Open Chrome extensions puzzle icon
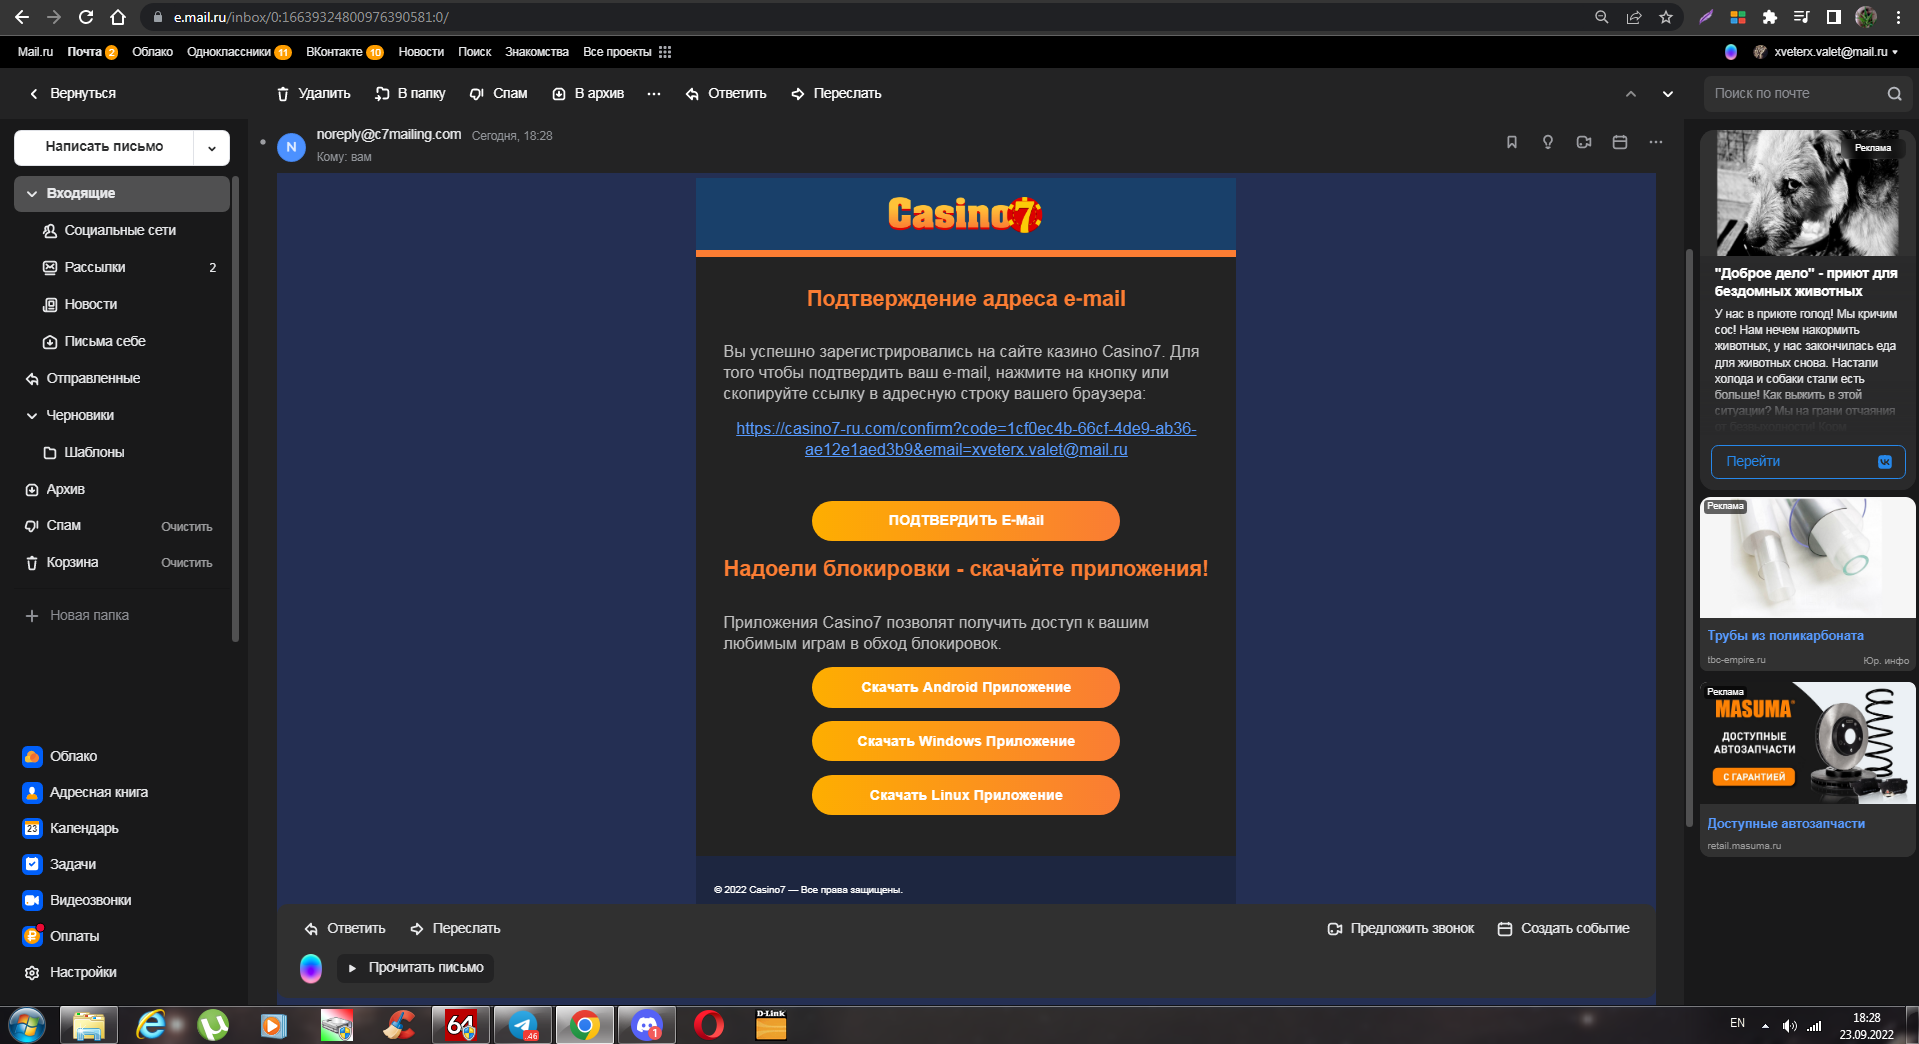Image resolution: width=1919 pixels, height=1044 pixels. (x=1770, y=17)
